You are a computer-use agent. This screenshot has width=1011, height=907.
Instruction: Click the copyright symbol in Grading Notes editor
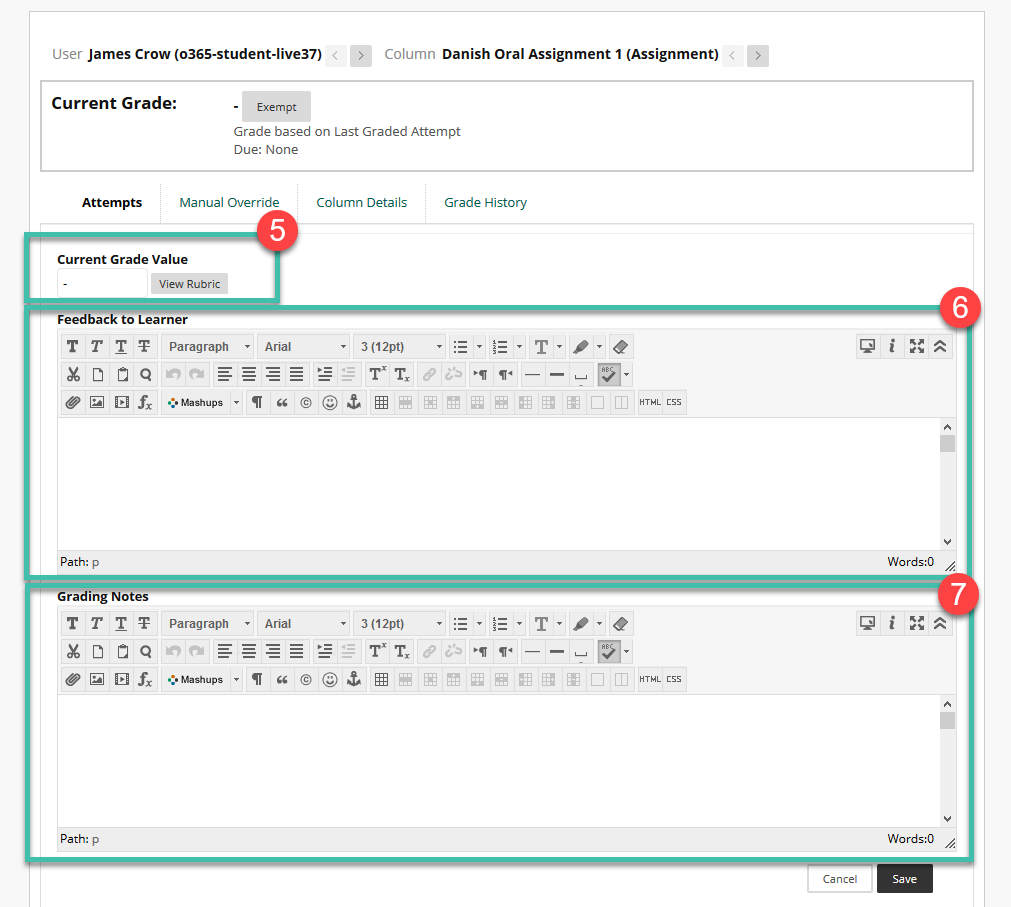[x=306, y=679]
